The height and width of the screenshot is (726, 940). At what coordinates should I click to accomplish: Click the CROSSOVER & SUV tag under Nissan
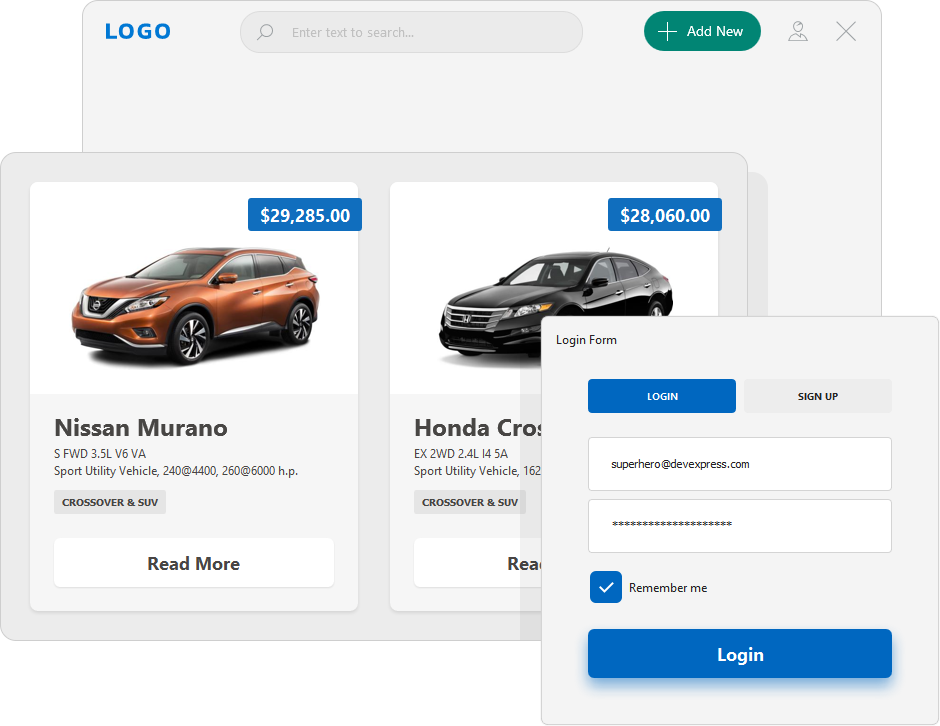click(x=109, y=502)
